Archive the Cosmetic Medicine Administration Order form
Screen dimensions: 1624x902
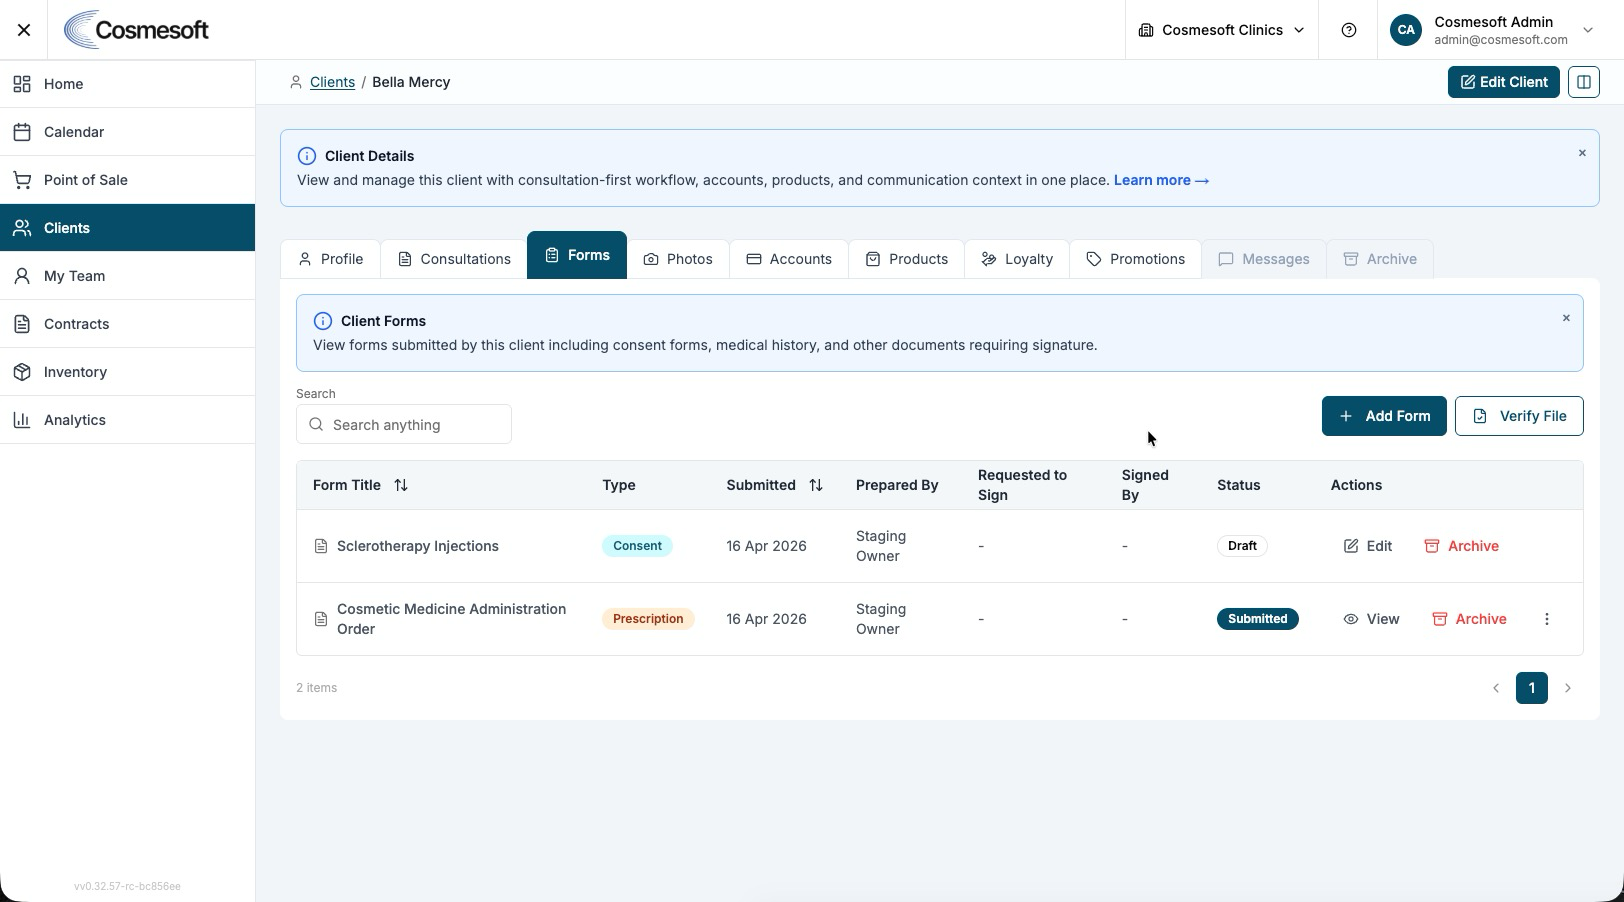click(1469, 619)
